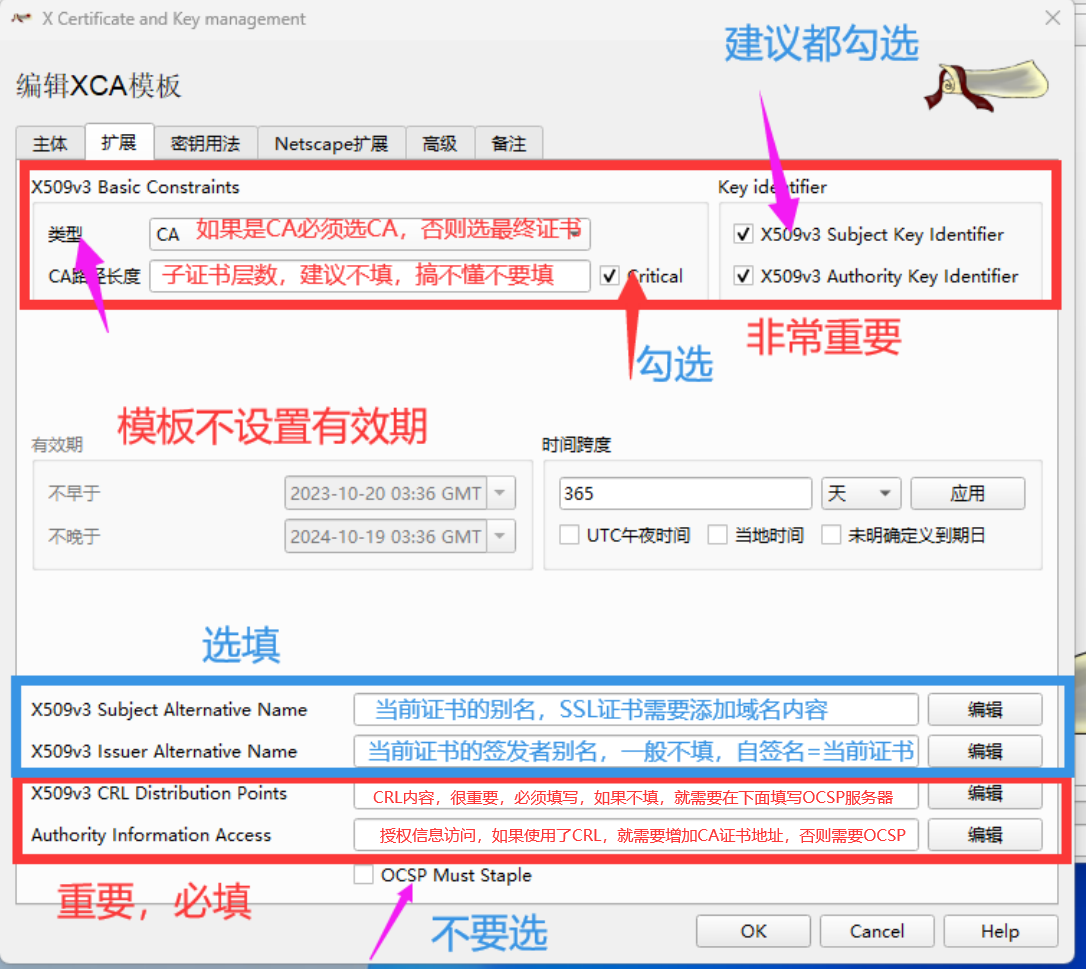Click the 应用 button
Screen dimensions: 1086x969
(x=967, y=493)
